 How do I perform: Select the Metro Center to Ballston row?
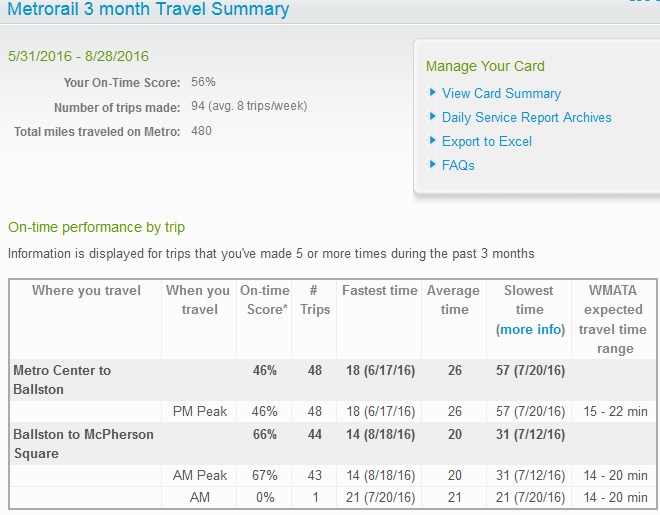pos(62,379)
